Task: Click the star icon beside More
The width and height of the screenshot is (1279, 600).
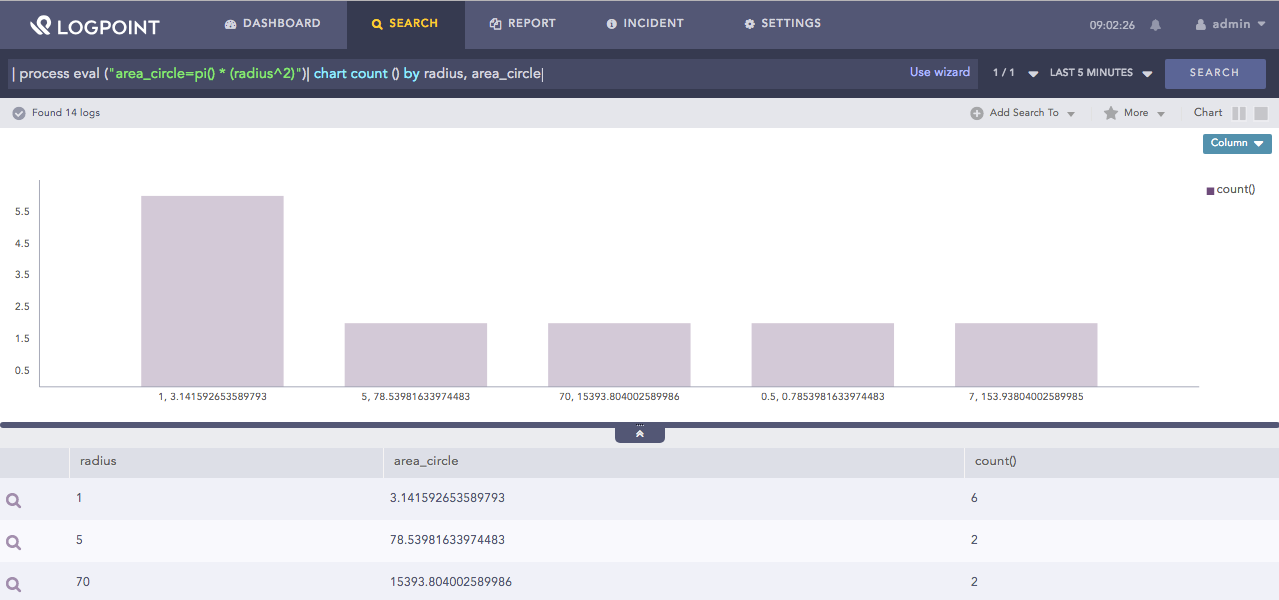Action: tap(1110, 114)
